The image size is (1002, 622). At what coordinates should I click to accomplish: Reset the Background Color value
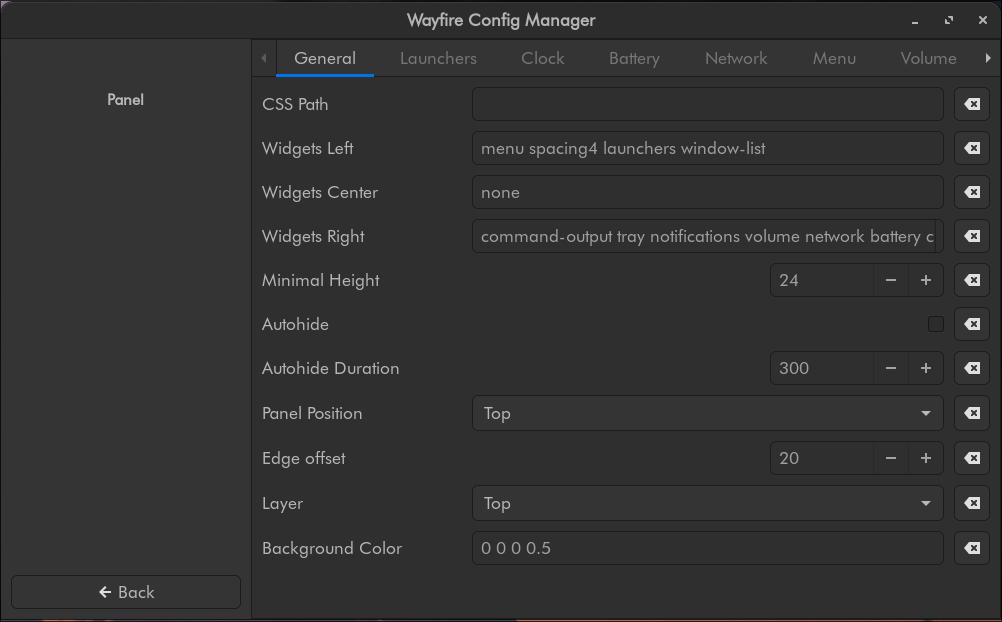coord(972,548)
